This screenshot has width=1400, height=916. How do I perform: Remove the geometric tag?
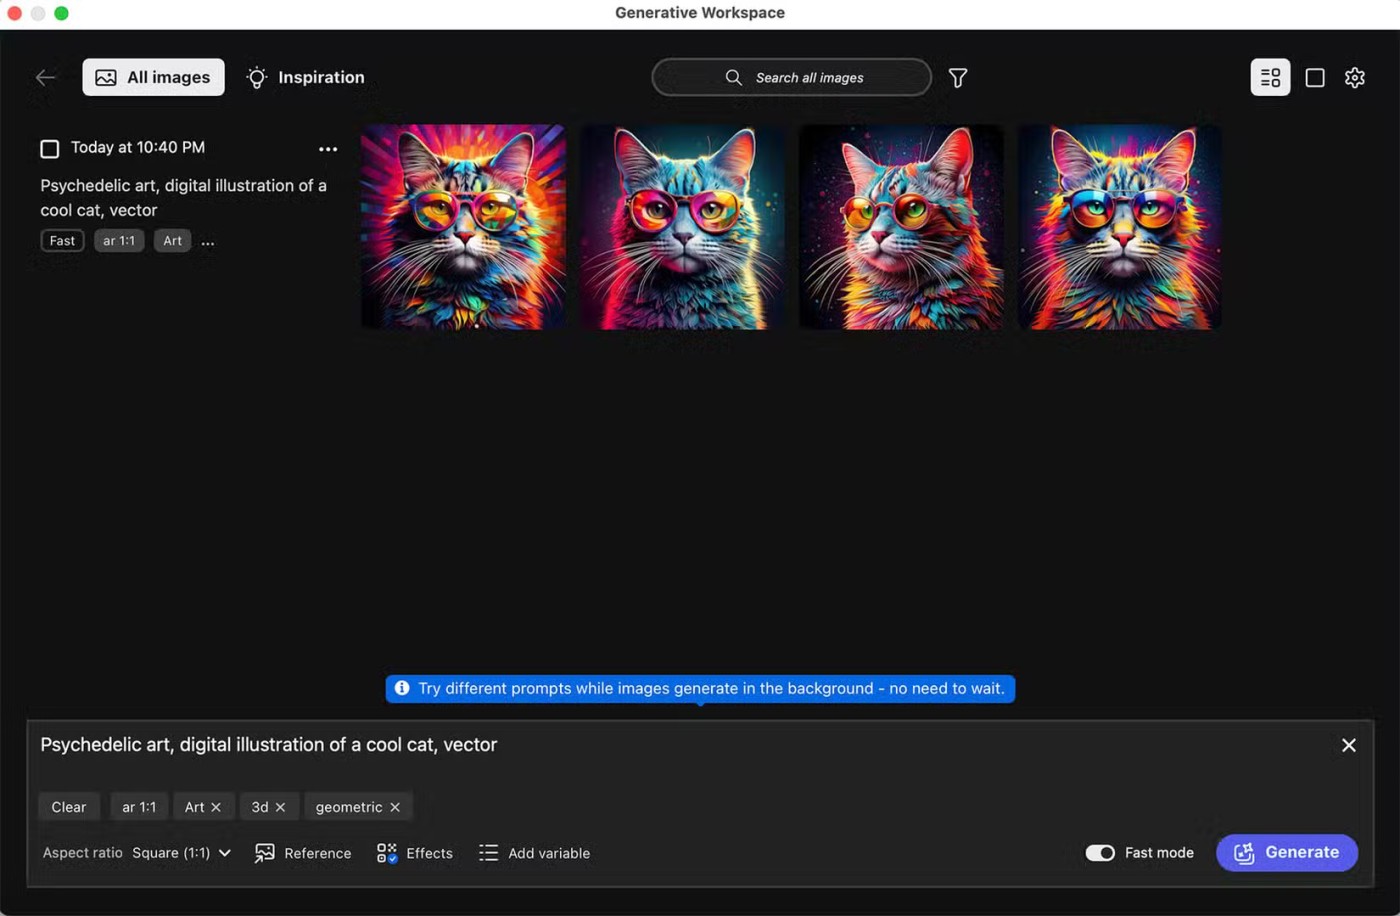pyautogui.click(x=395, y=807)
